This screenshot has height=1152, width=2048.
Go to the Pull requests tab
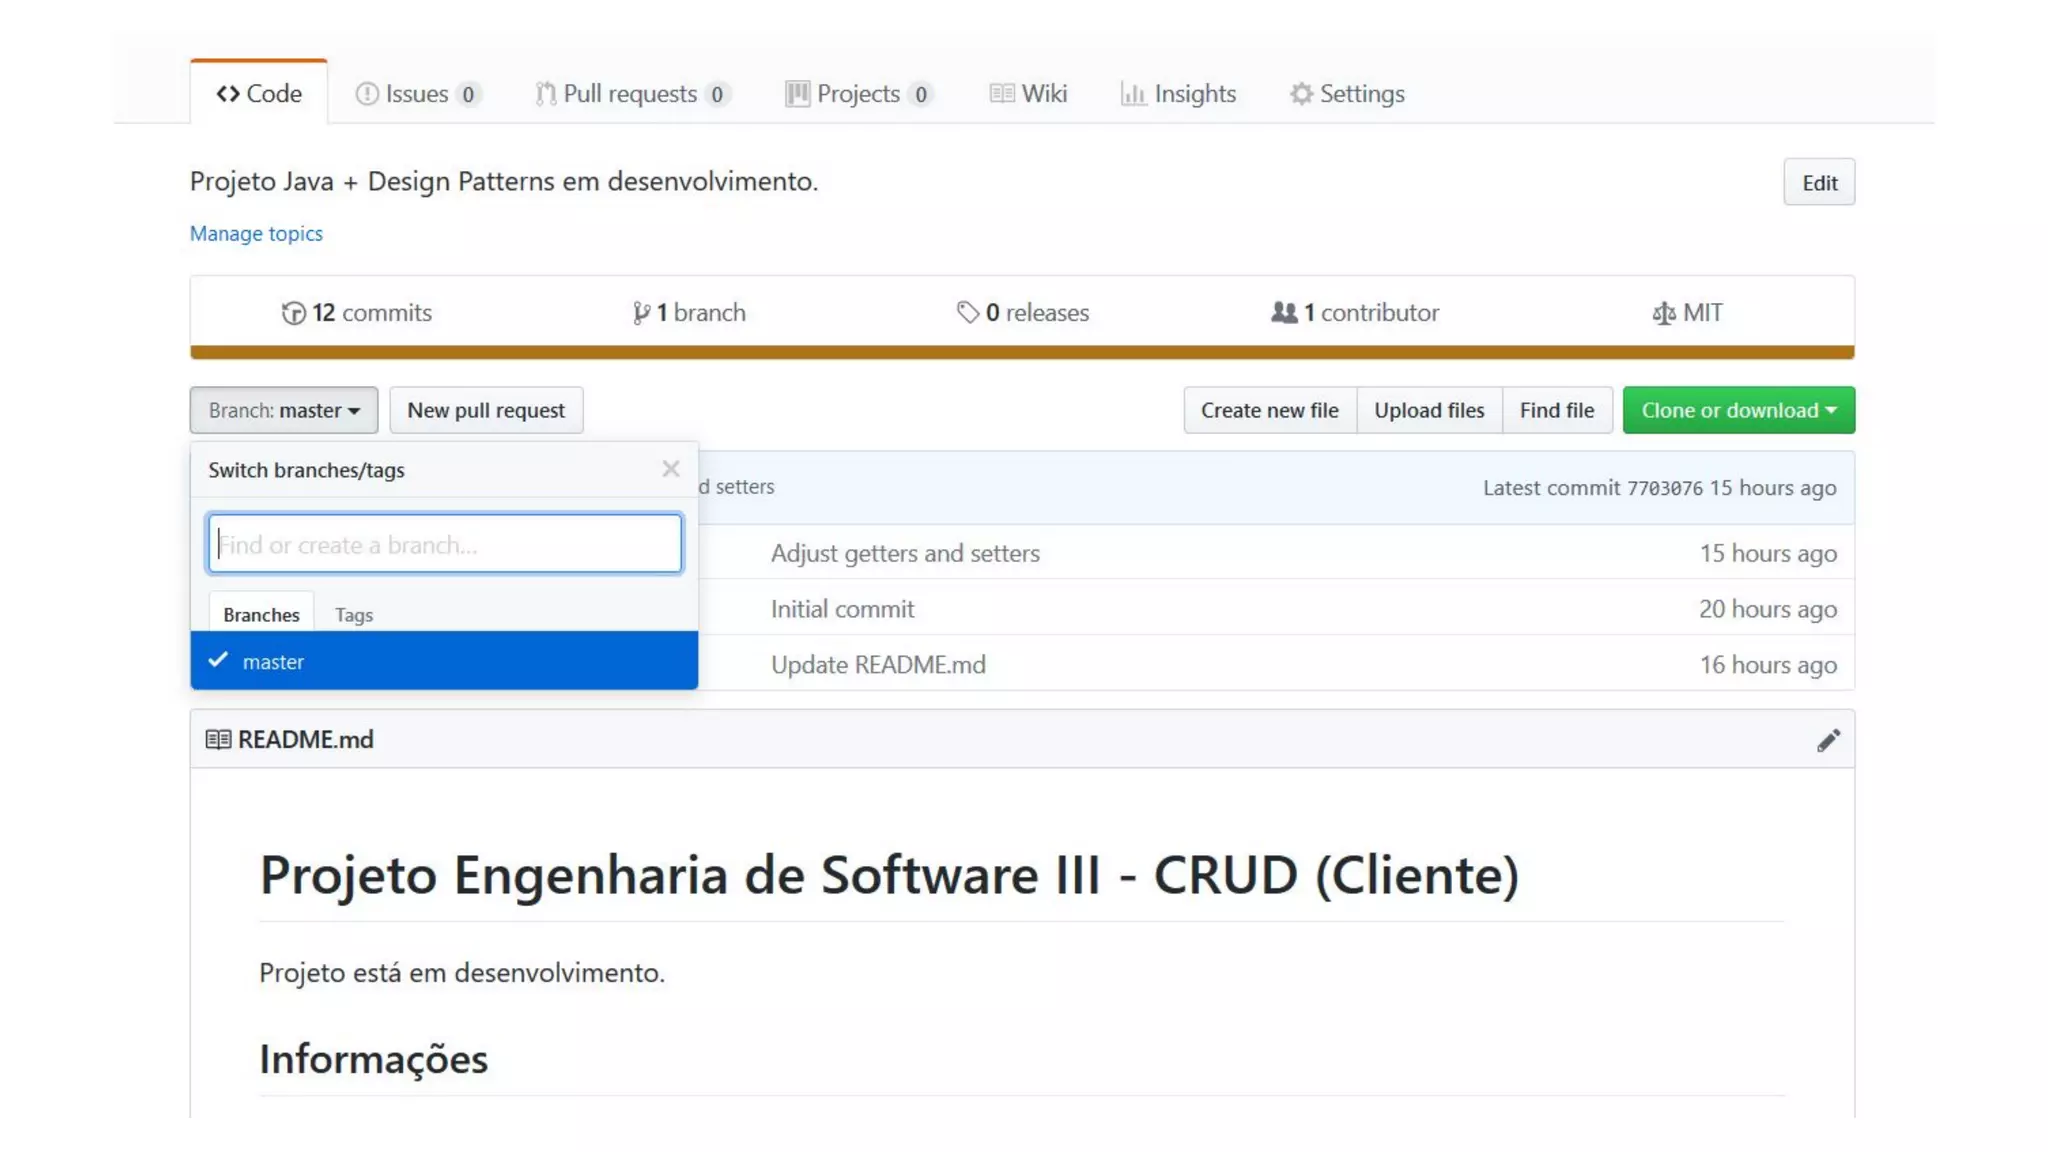click(x=630, y=94)
